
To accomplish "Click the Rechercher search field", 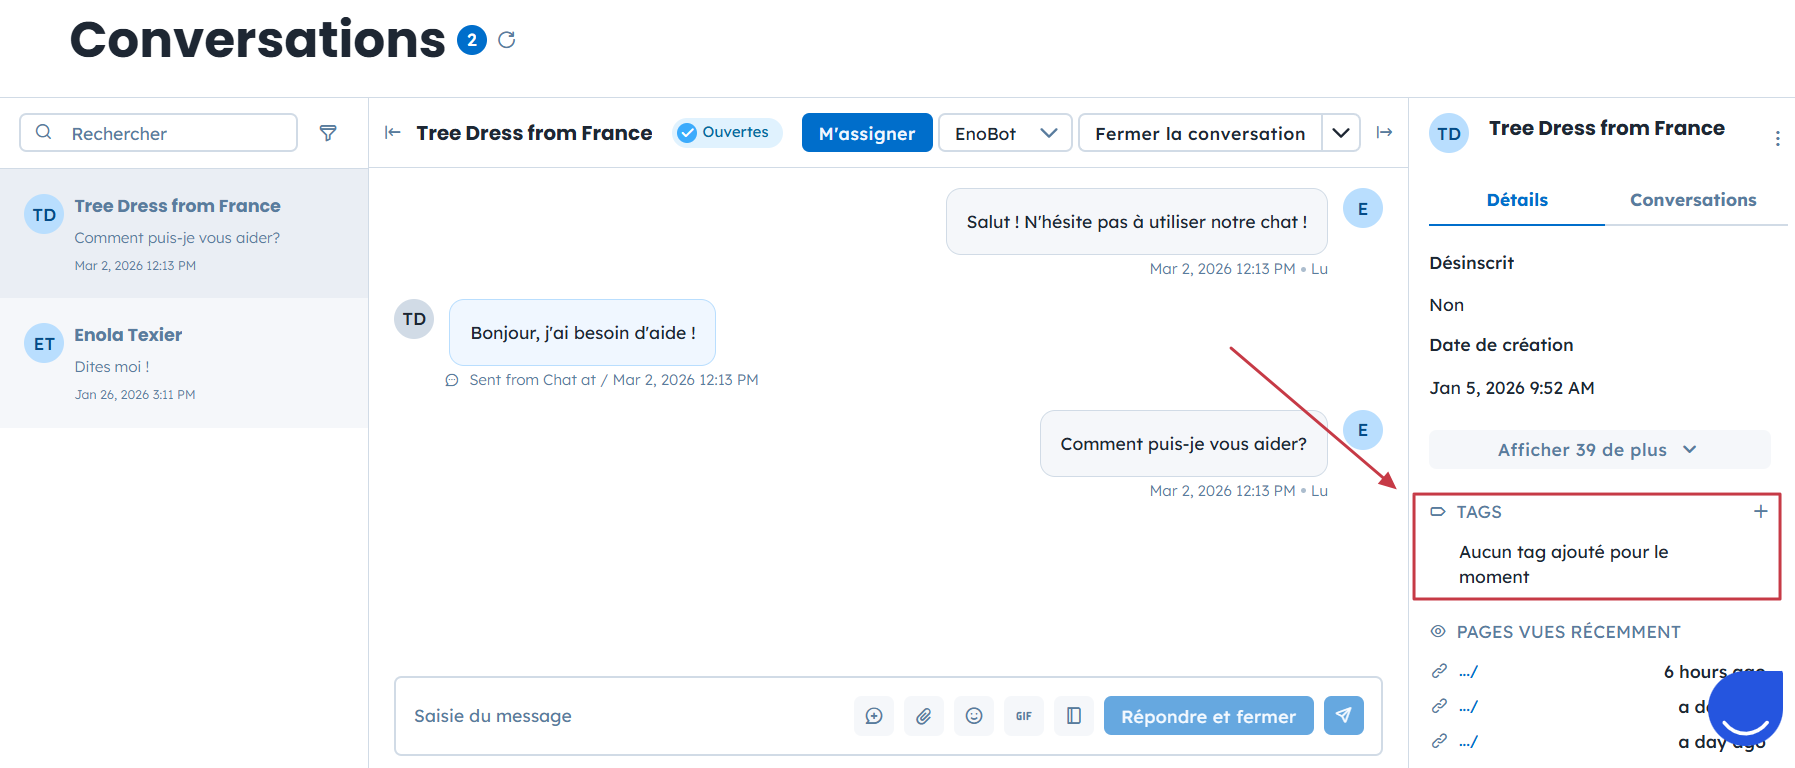I will [x=159, y=133].
